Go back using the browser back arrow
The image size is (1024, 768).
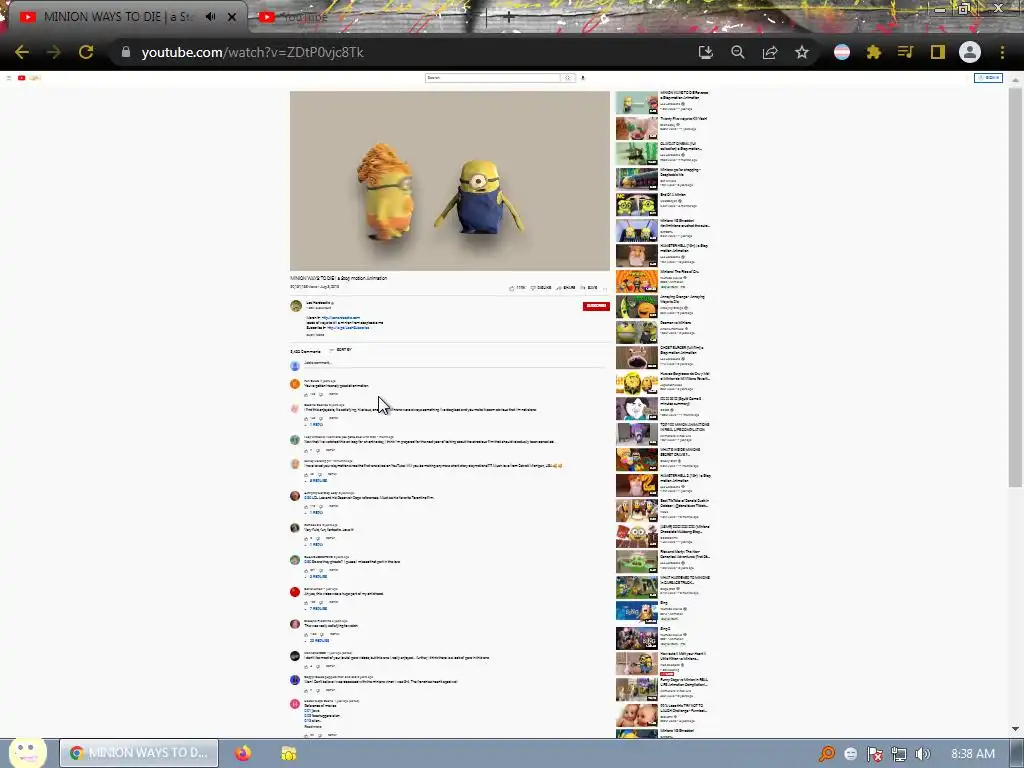point(22,52)
